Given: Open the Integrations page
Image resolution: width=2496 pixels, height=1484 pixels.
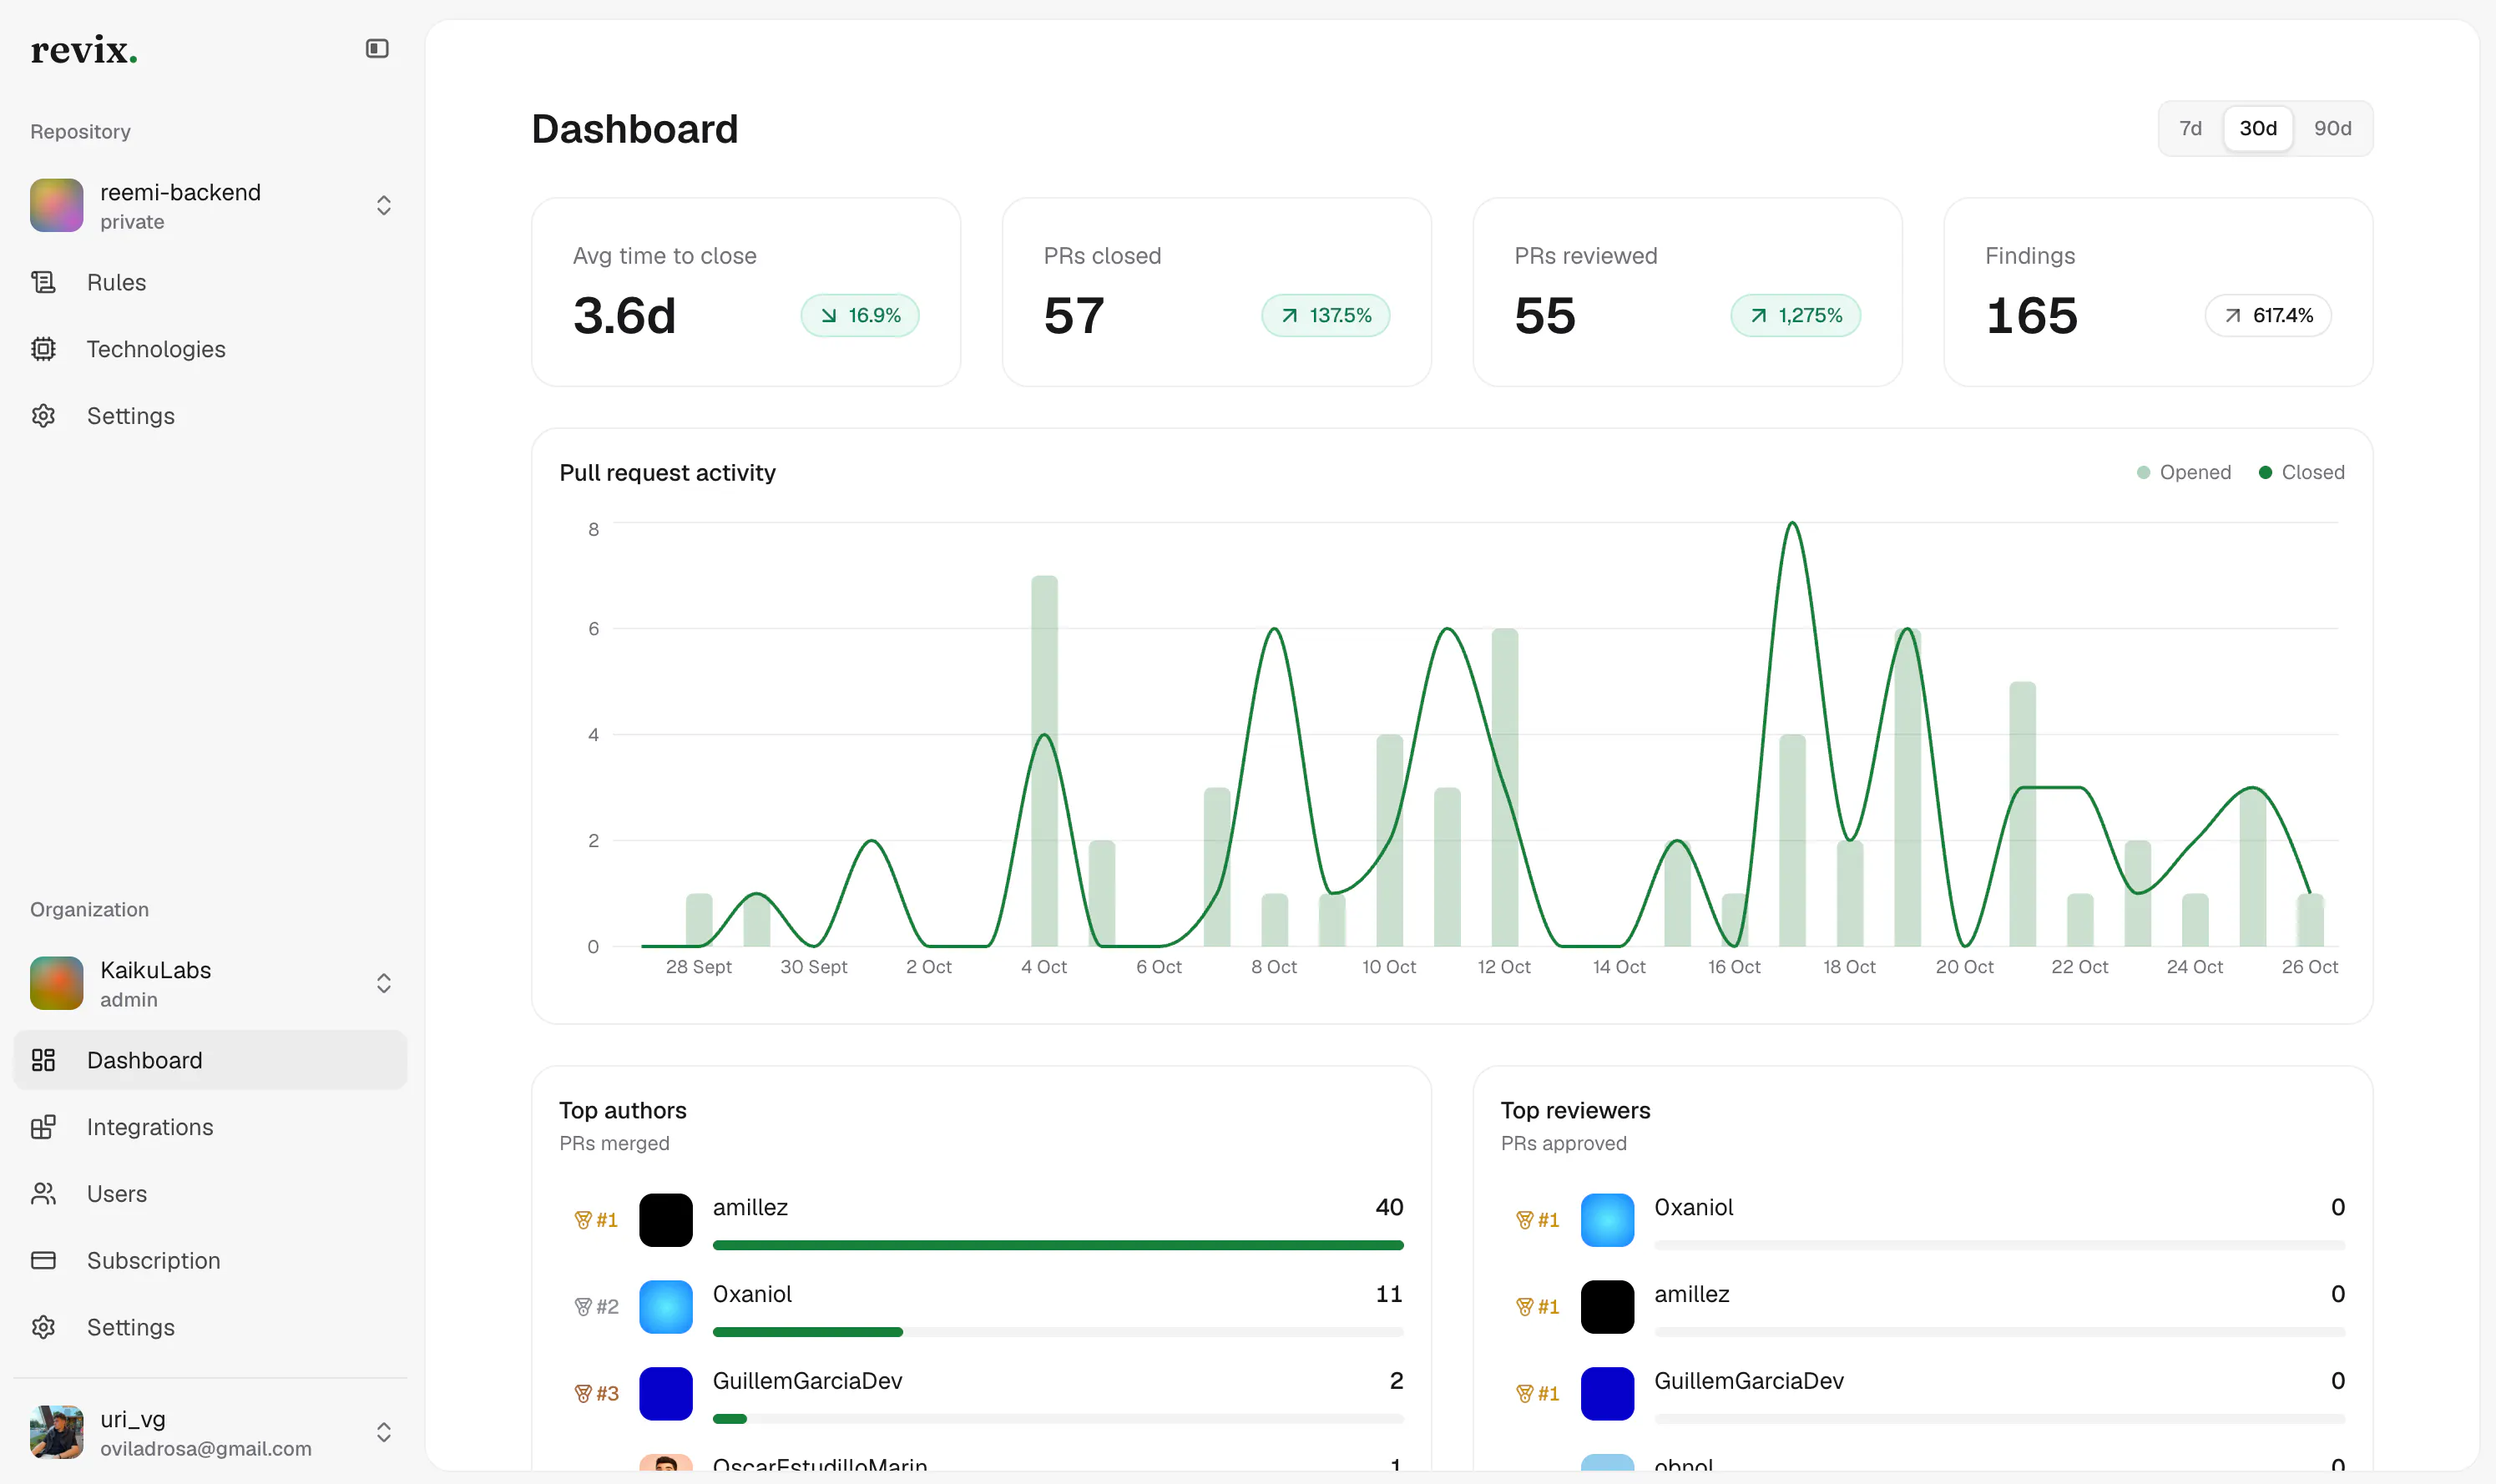Looking at the screenshot, I should coord(210,1127).
